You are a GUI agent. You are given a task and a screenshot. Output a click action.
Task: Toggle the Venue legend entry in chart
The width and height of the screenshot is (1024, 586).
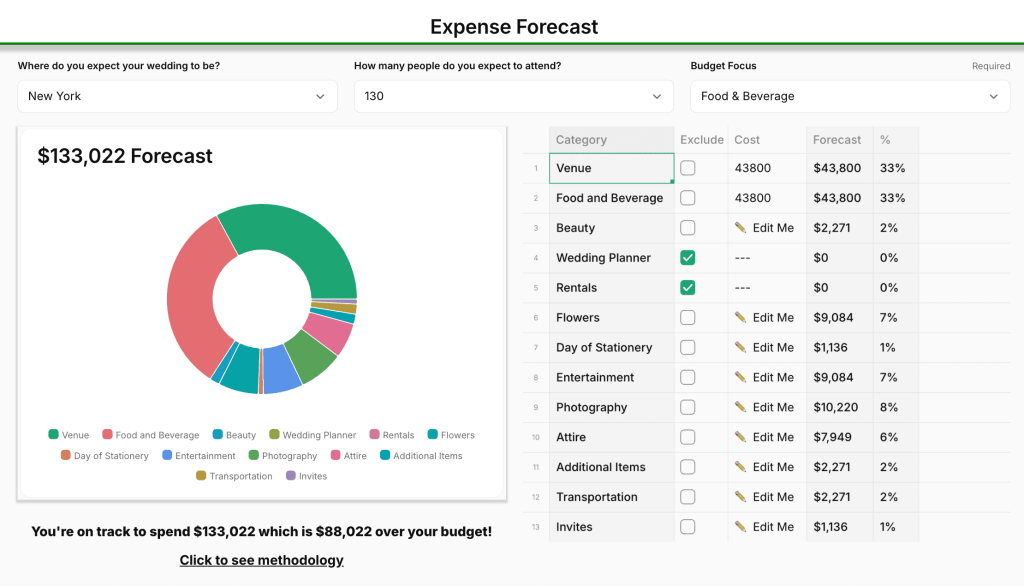click(x=69, y=435)
